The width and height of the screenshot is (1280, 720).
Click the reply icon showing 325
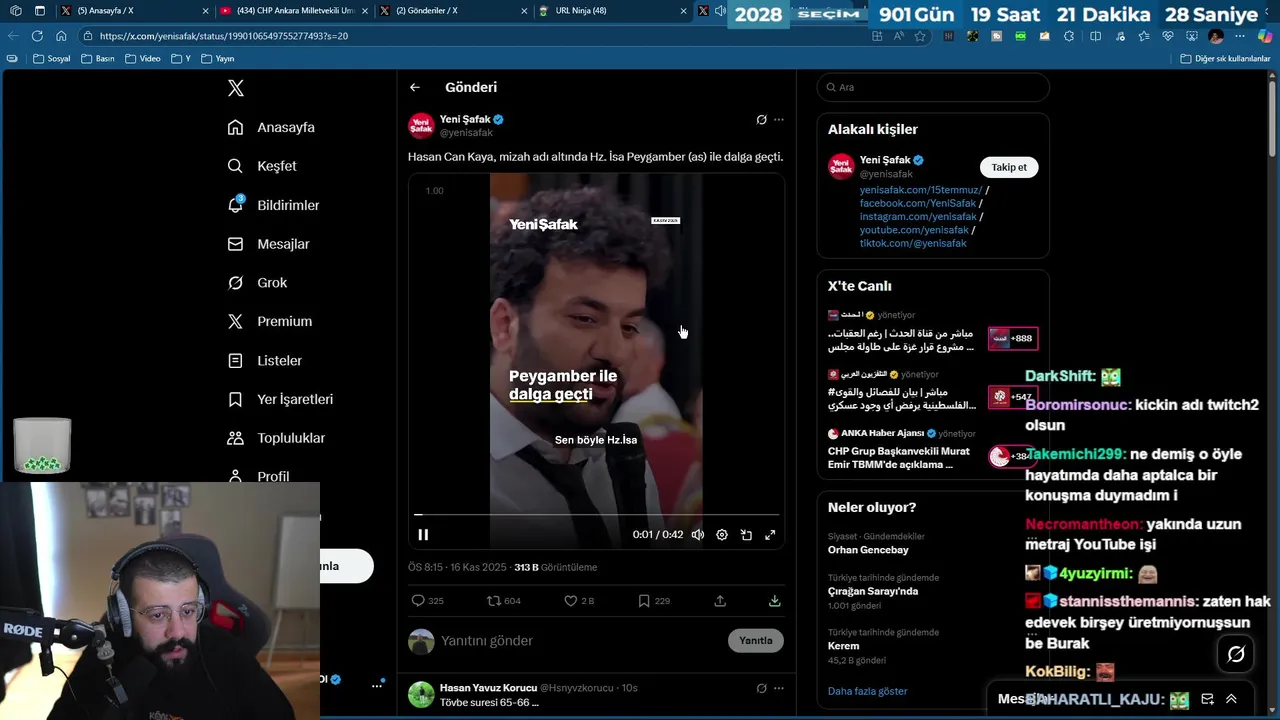(418, 601)
